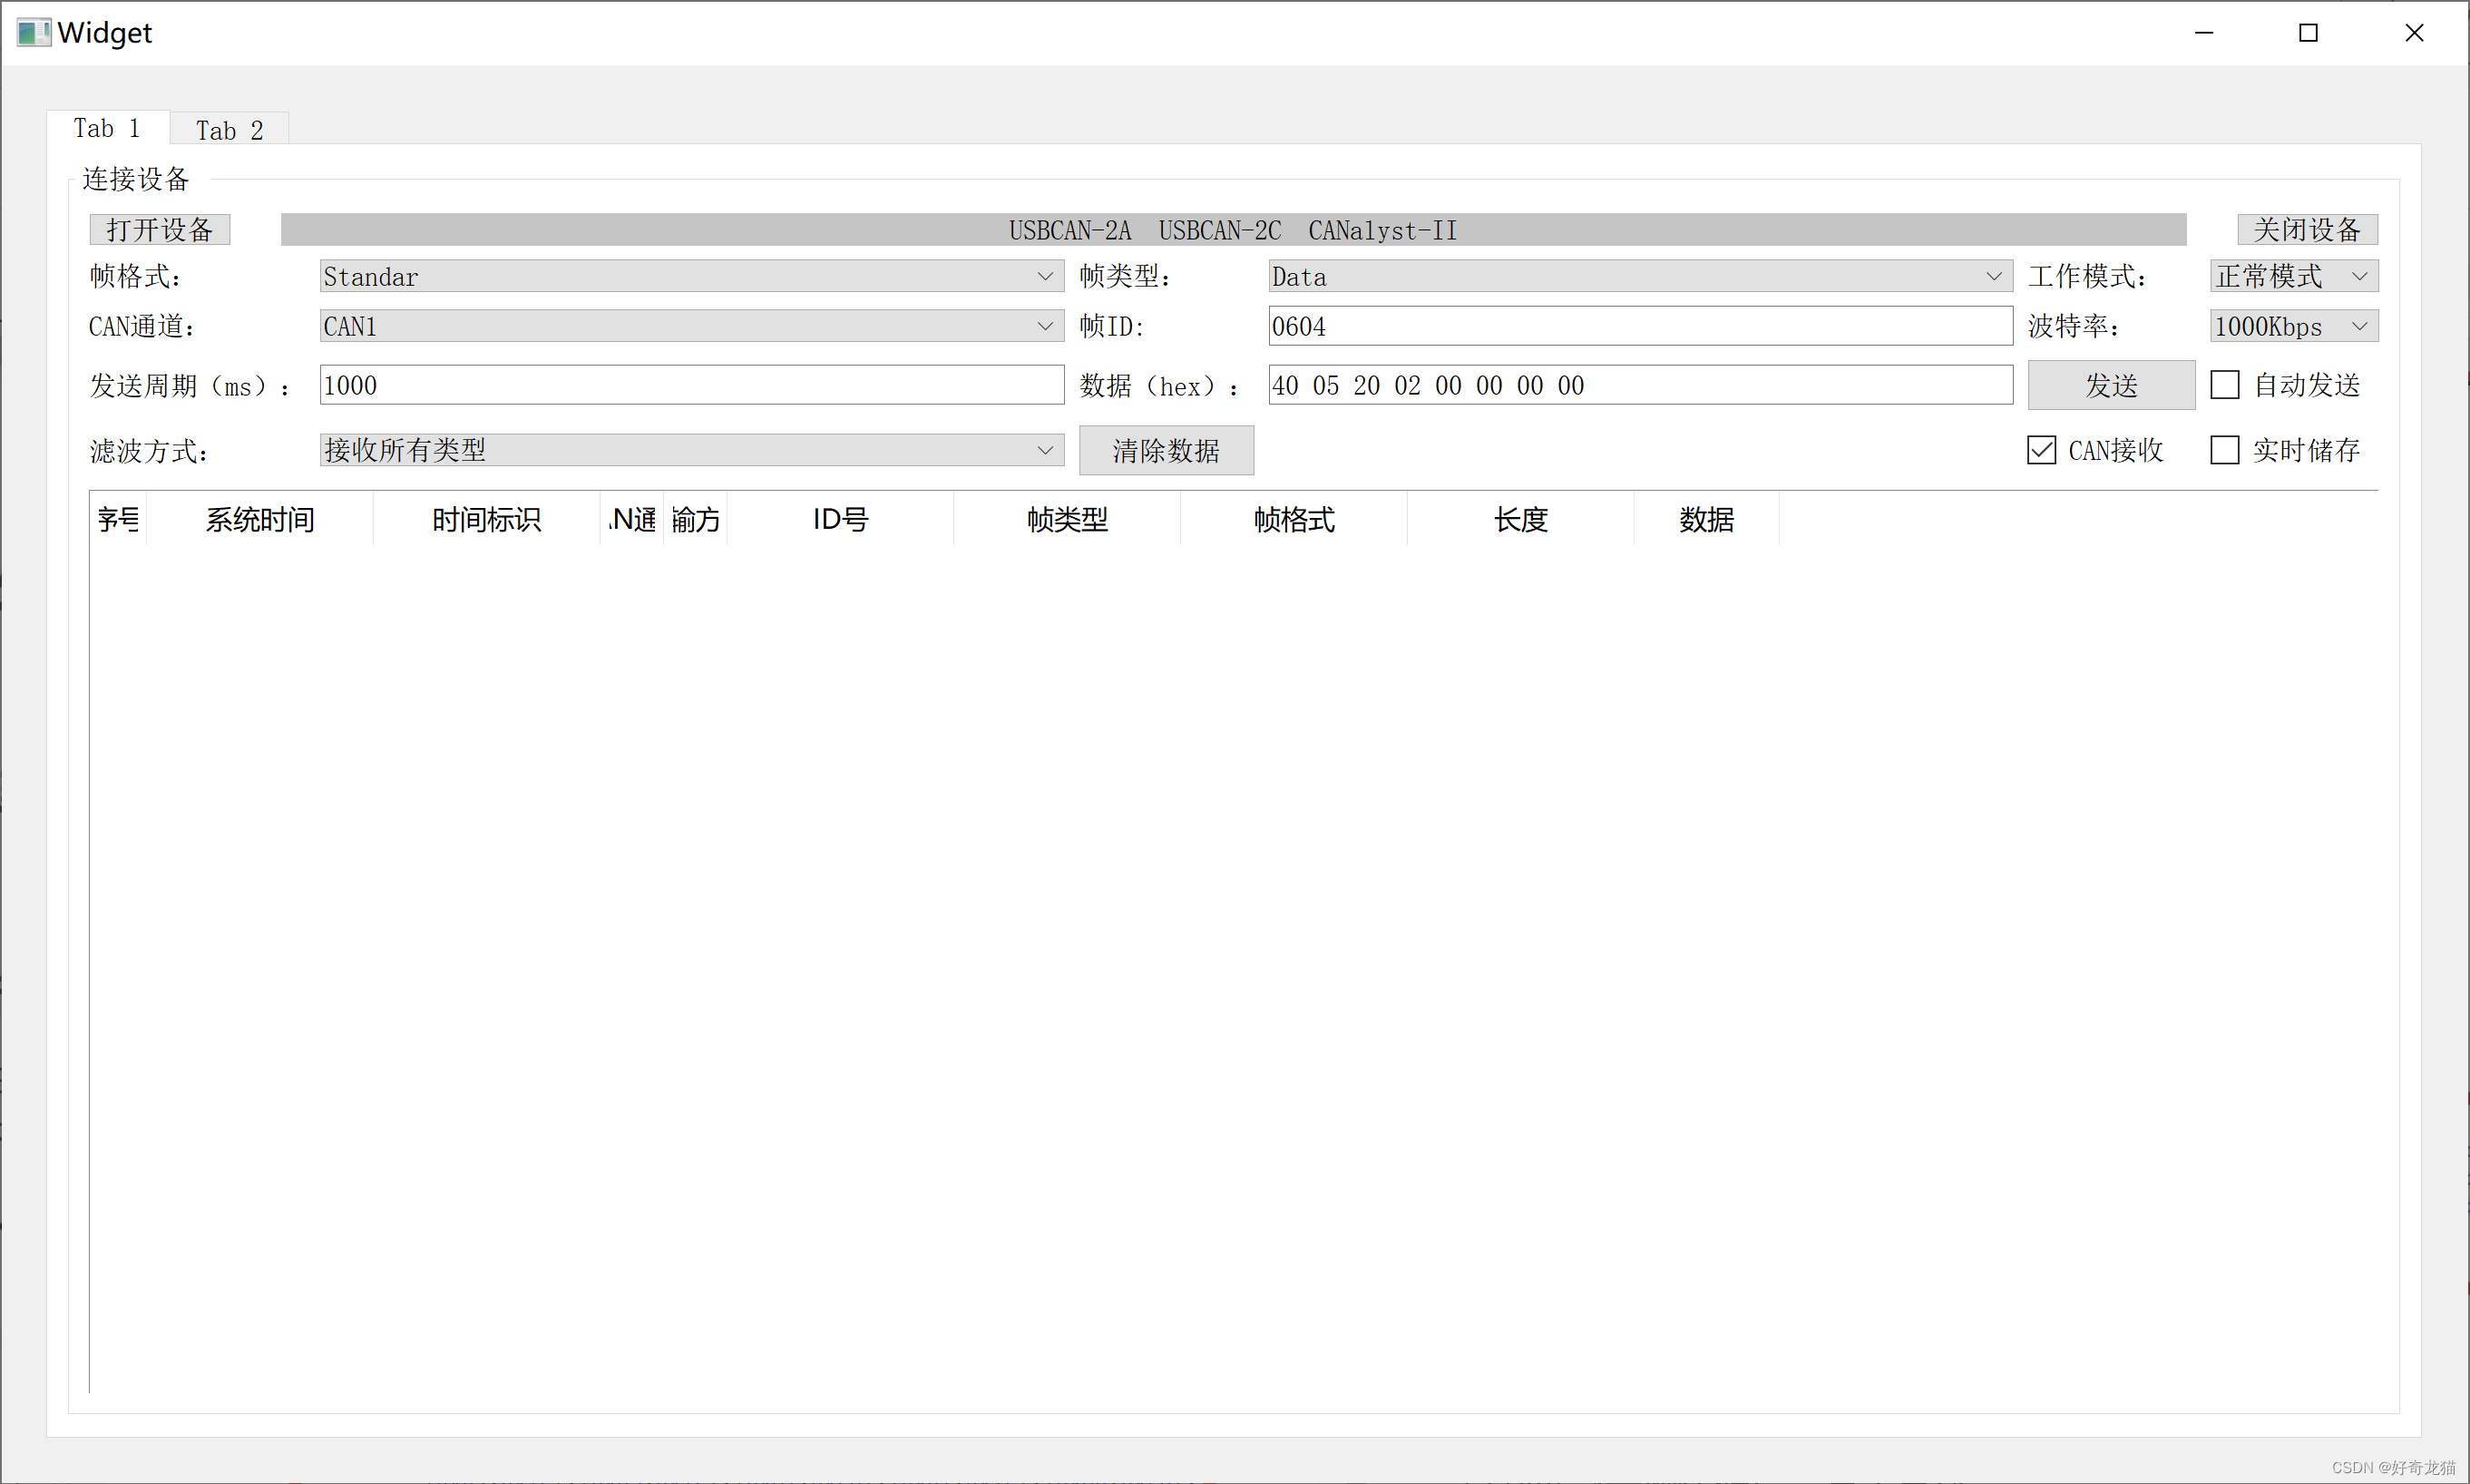
Task: Expand the 工作模式 正常模式 dropdown
Action: click(x=2293, y=276)
